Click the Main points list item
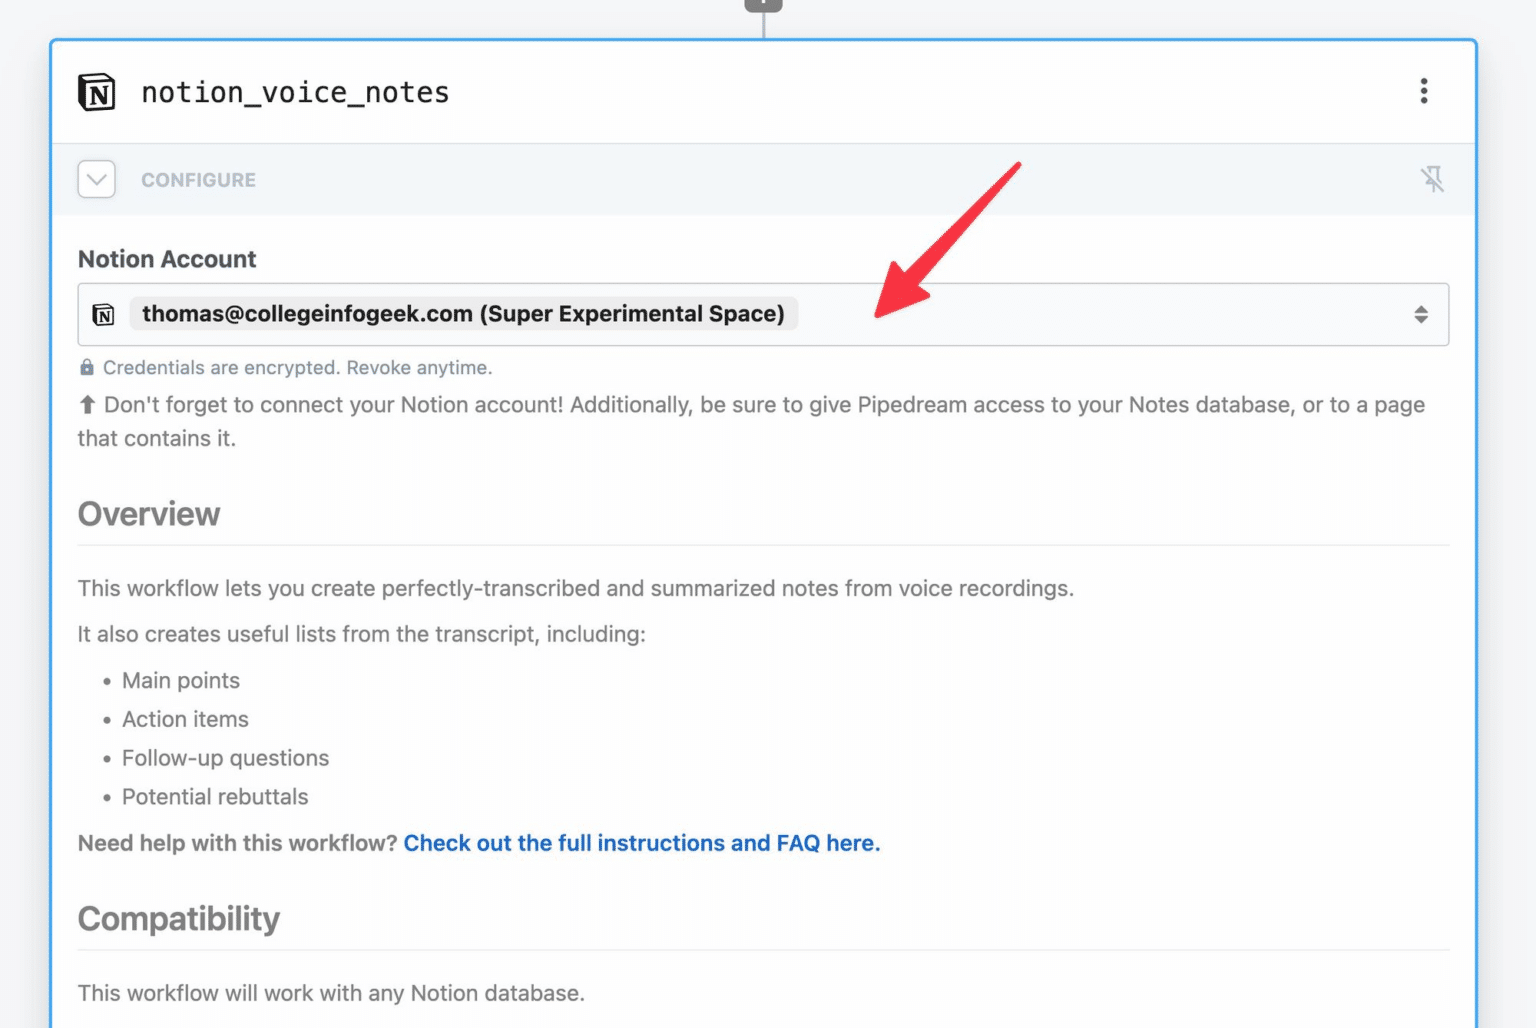 coord(180,680)
